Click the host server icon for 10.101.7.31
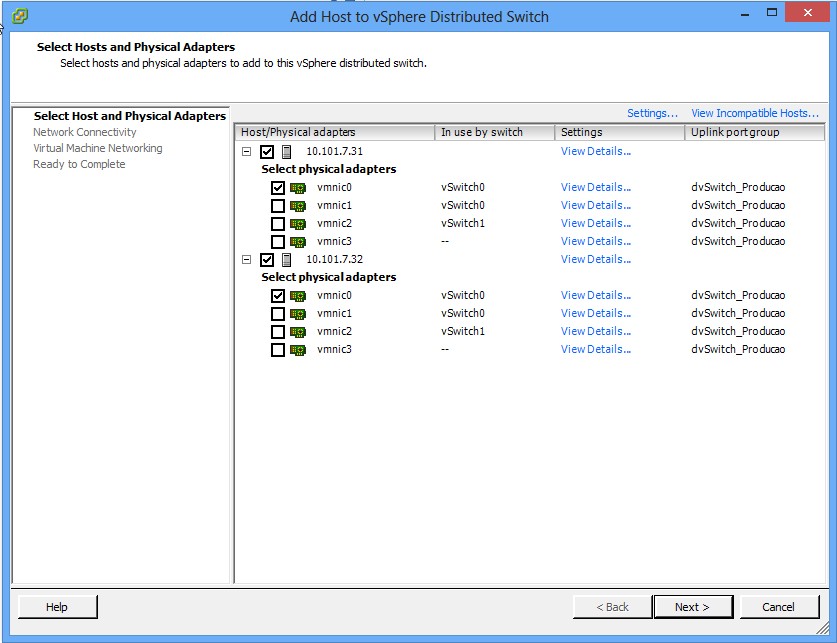This screenshot has height=643, width=837. [x=287, y=152]
